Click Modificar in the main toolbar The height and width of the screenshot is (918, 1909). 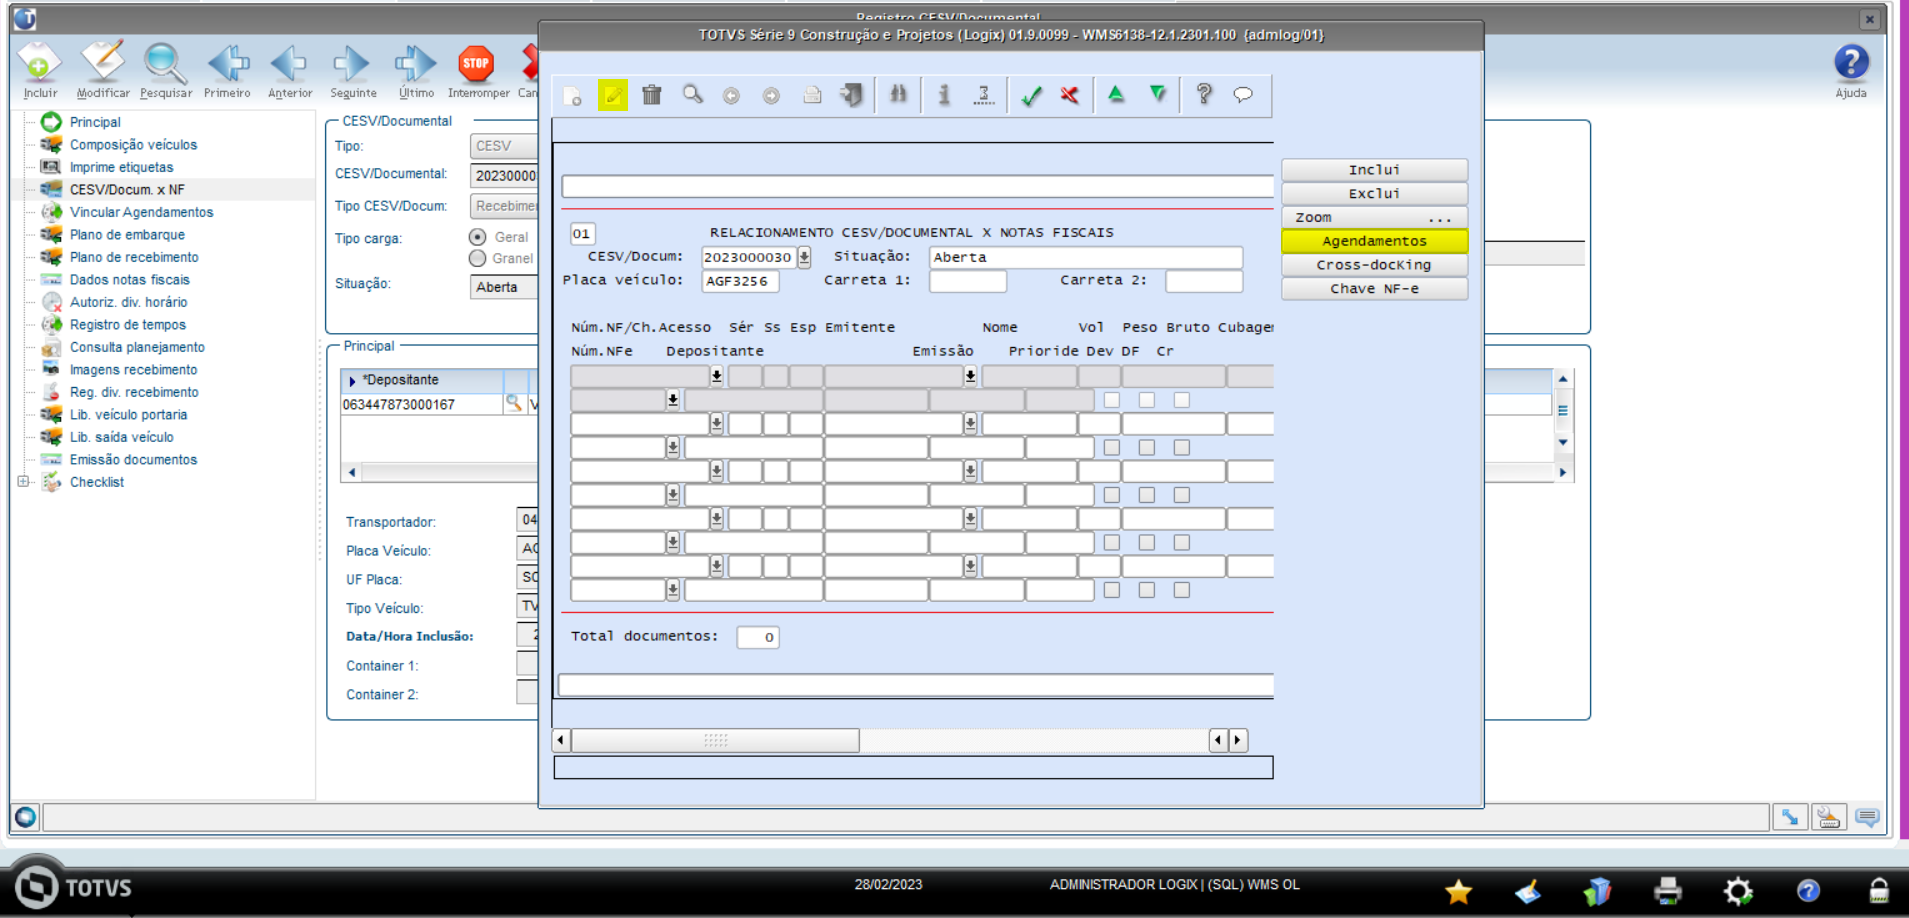pyautogui.click(x=103, y=70)
